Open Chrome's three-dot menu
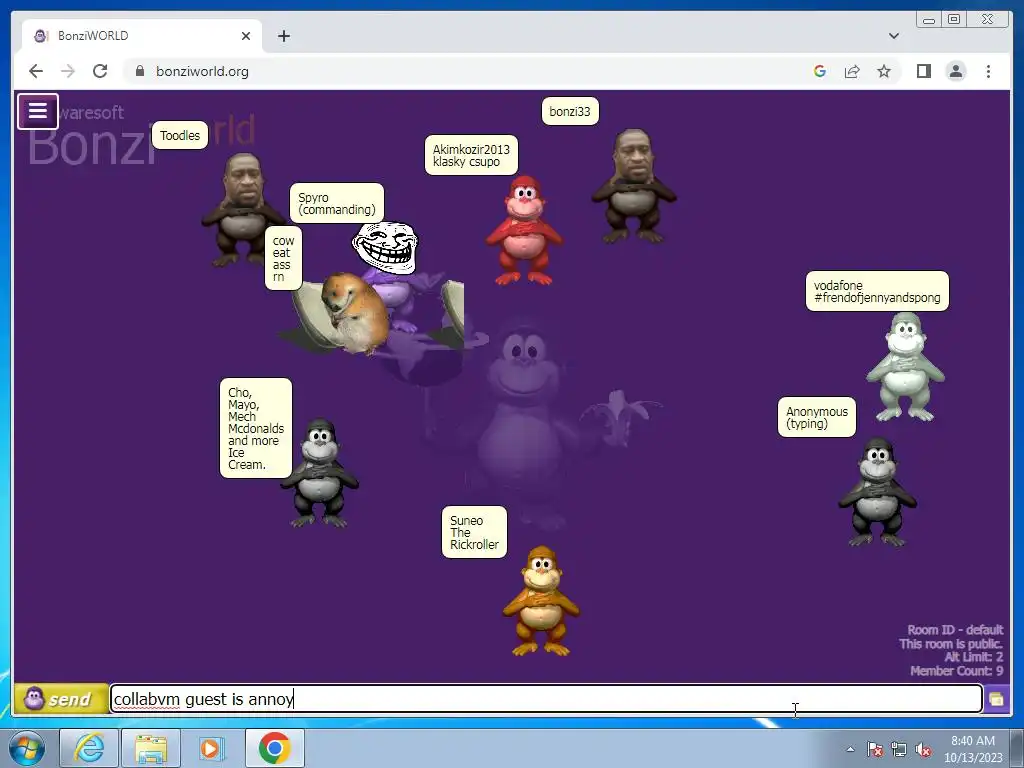Image resolution: width=1024 pixels, height=768 pixels. coord(988,71)
